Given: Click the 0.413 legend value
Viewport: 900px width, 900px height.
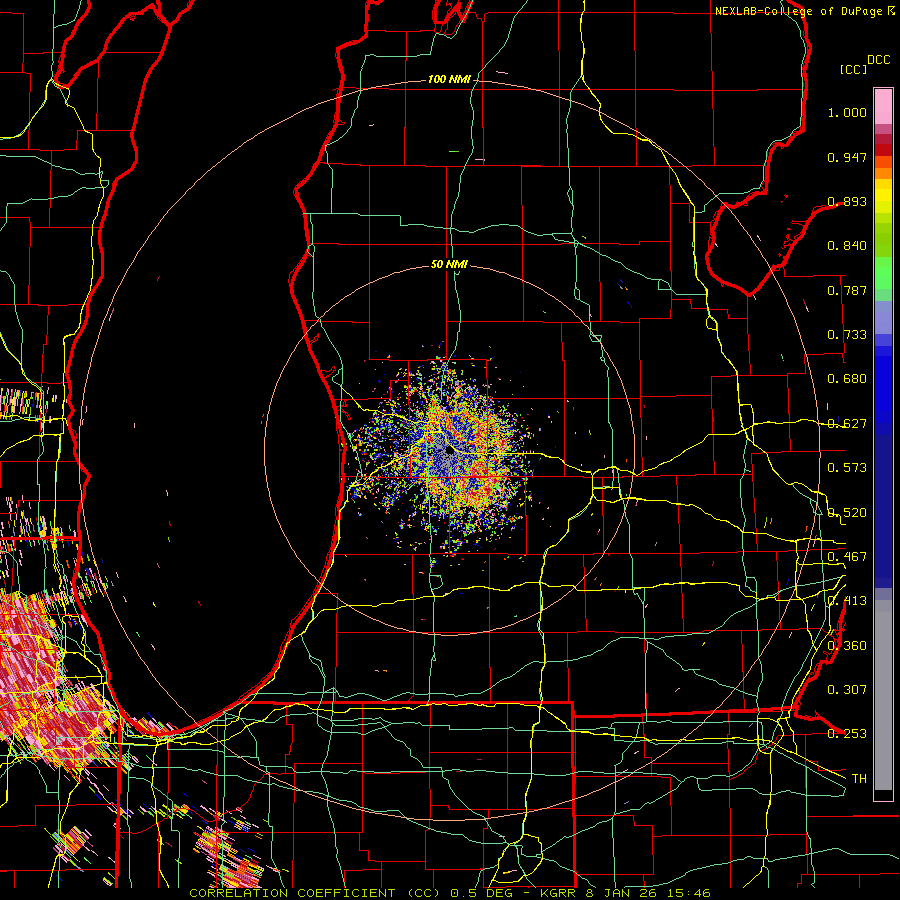Looking at the screenshot, I should (847, 601).
